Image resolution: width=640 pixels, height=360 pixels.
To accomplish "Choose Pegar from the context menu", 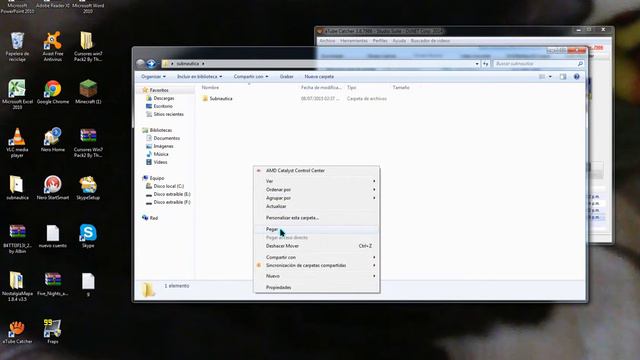I will pos(316,229).
